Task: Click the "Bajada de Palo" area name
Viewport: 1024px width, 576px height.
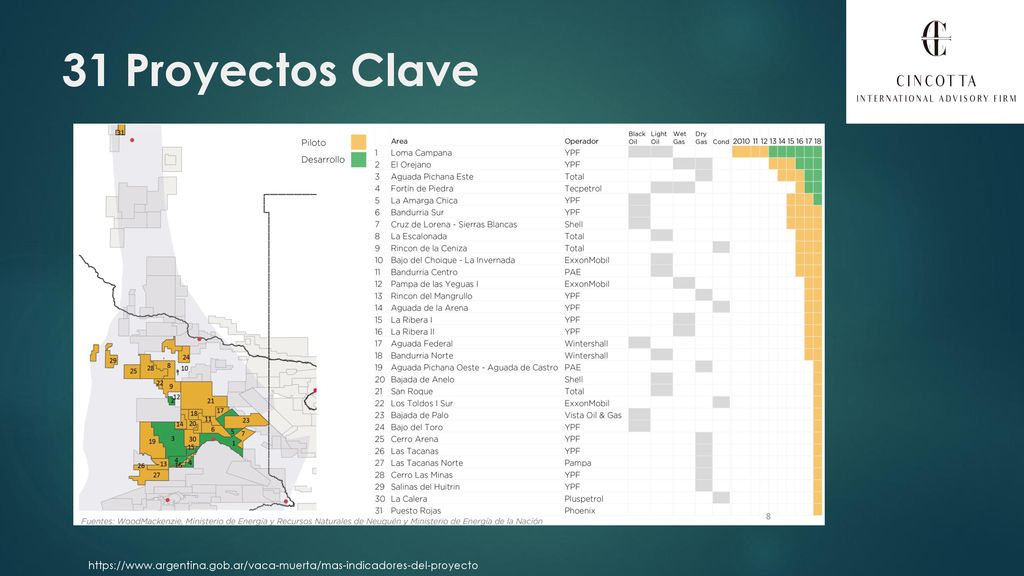Action: pyautogui.click(x=419, y=415)
